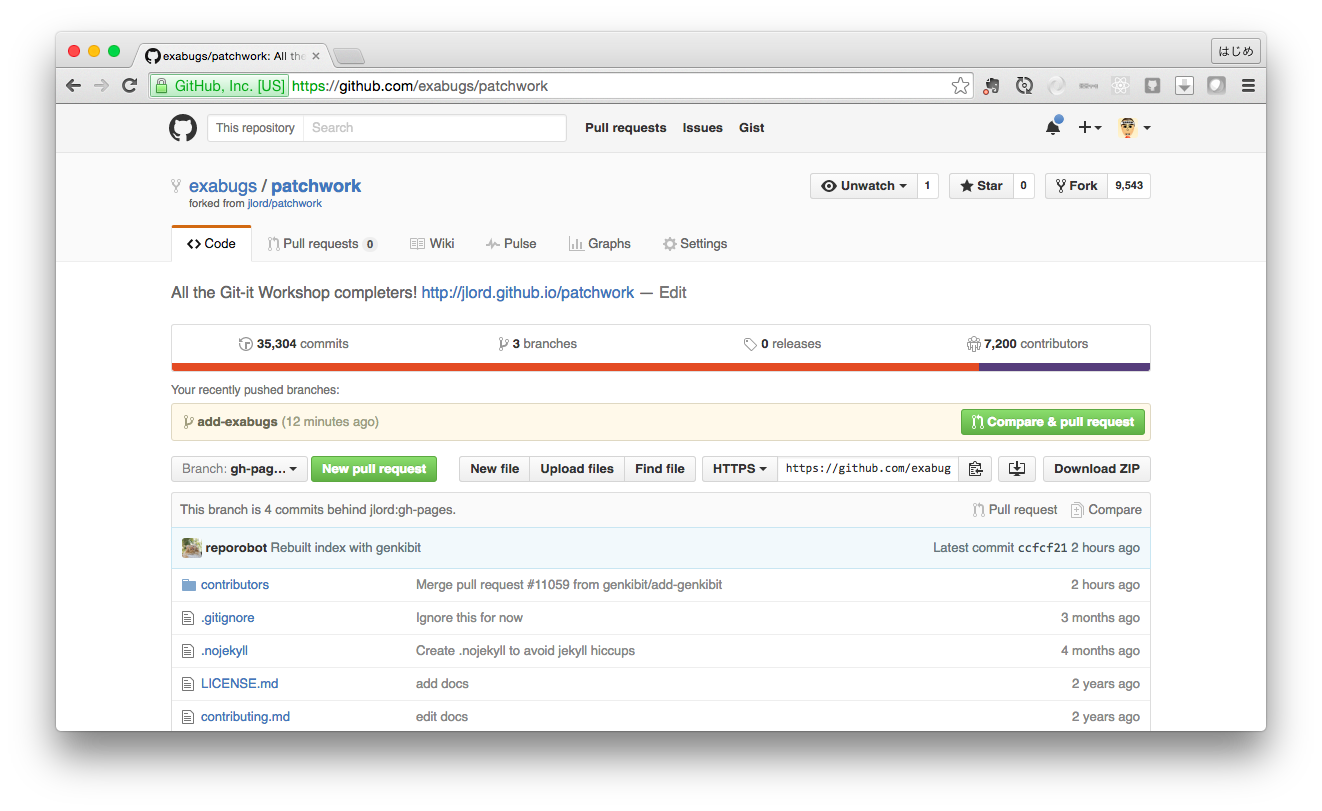Click the language breakdown color bar
The image size is (1322, 811).
[x=661, y=367]
